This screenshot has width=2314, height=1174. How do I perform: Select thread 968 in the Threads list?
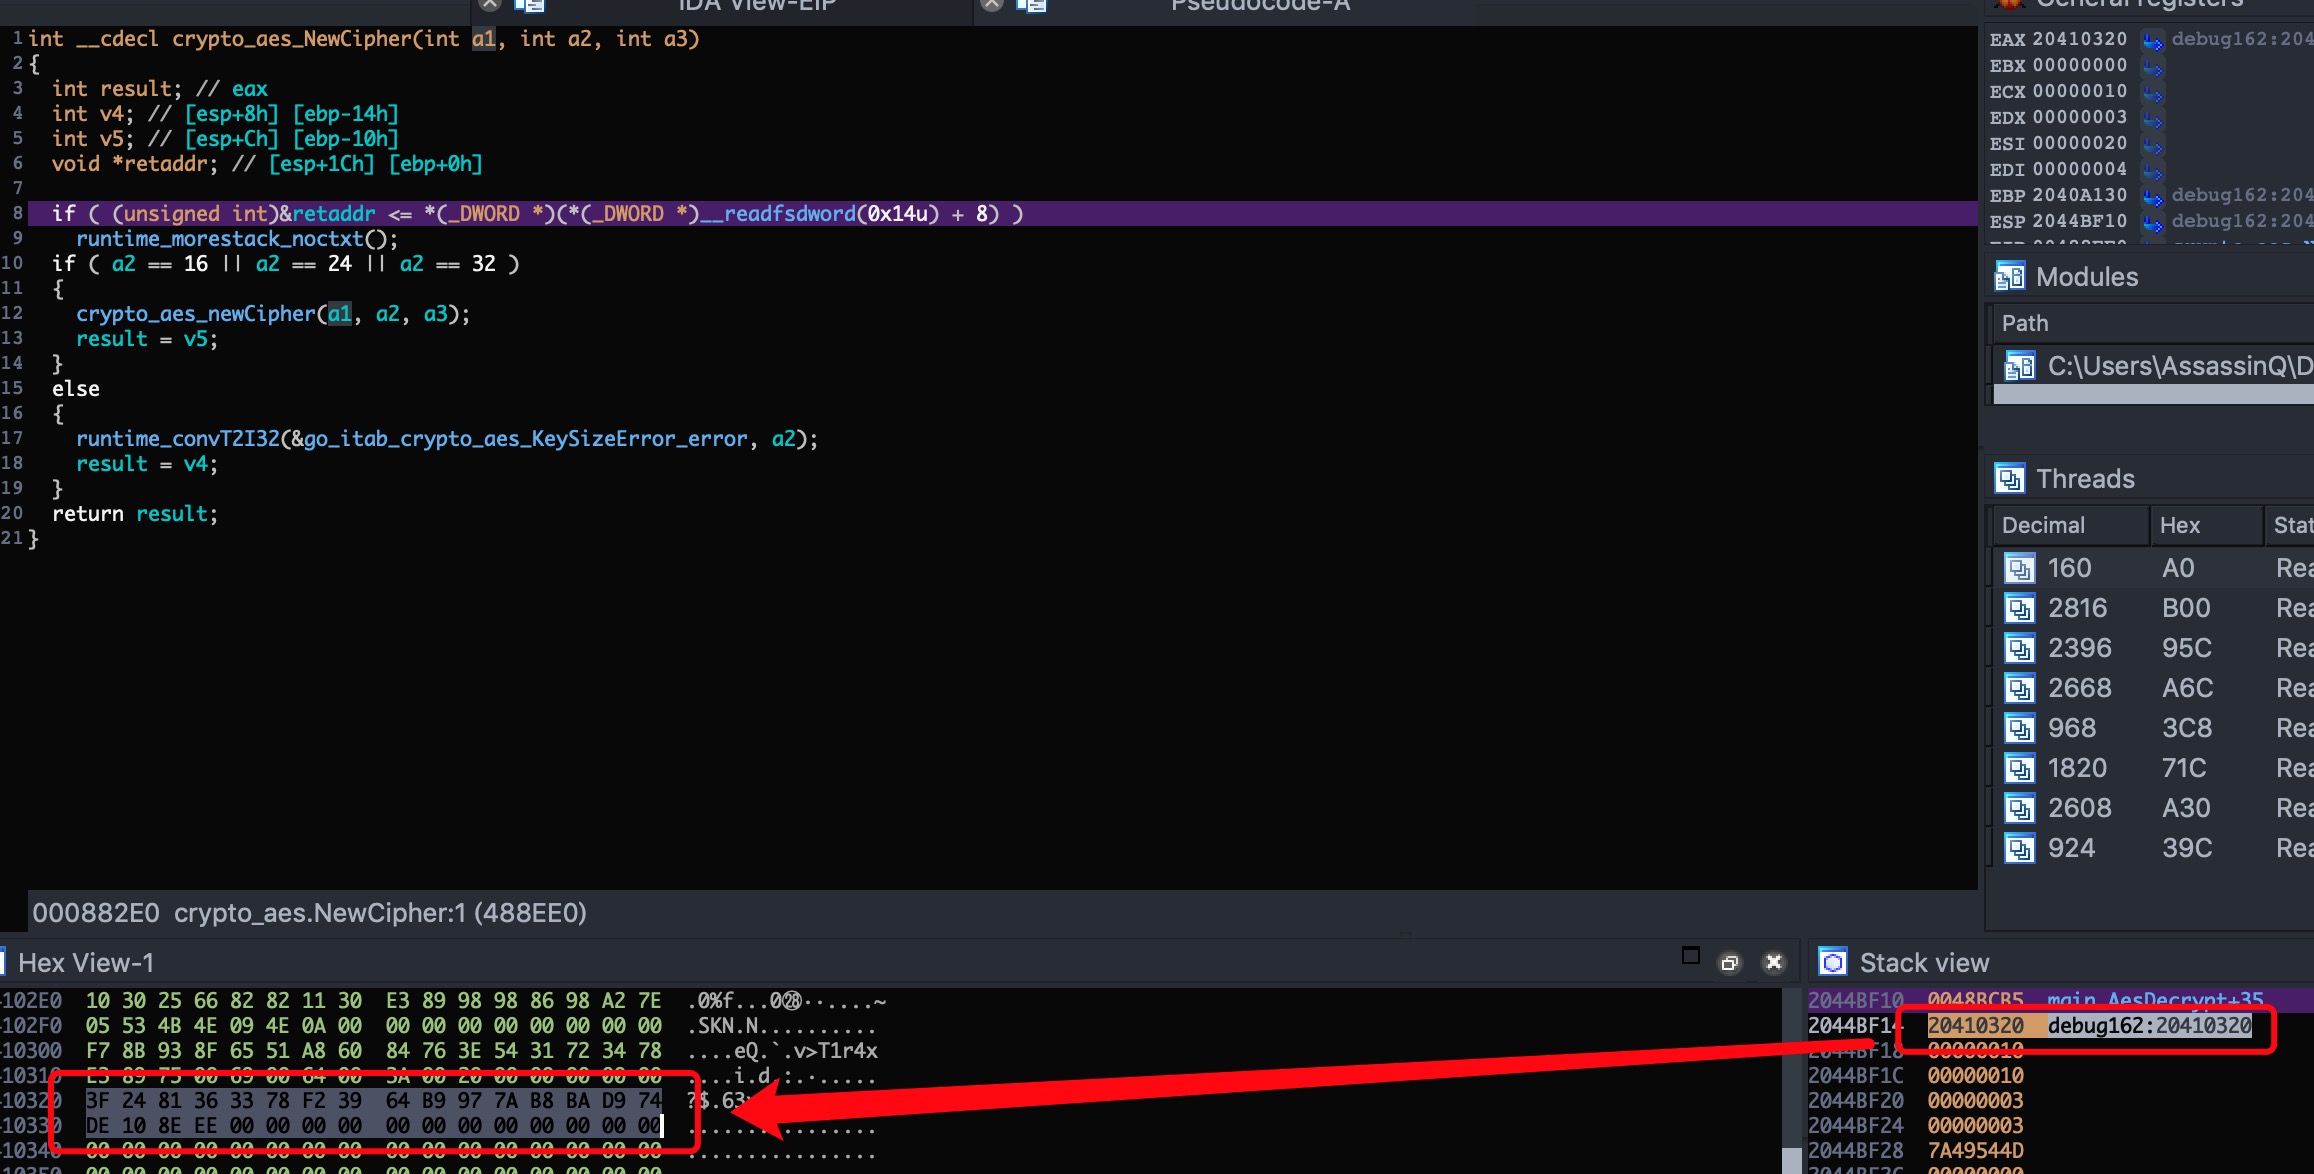2071,729
